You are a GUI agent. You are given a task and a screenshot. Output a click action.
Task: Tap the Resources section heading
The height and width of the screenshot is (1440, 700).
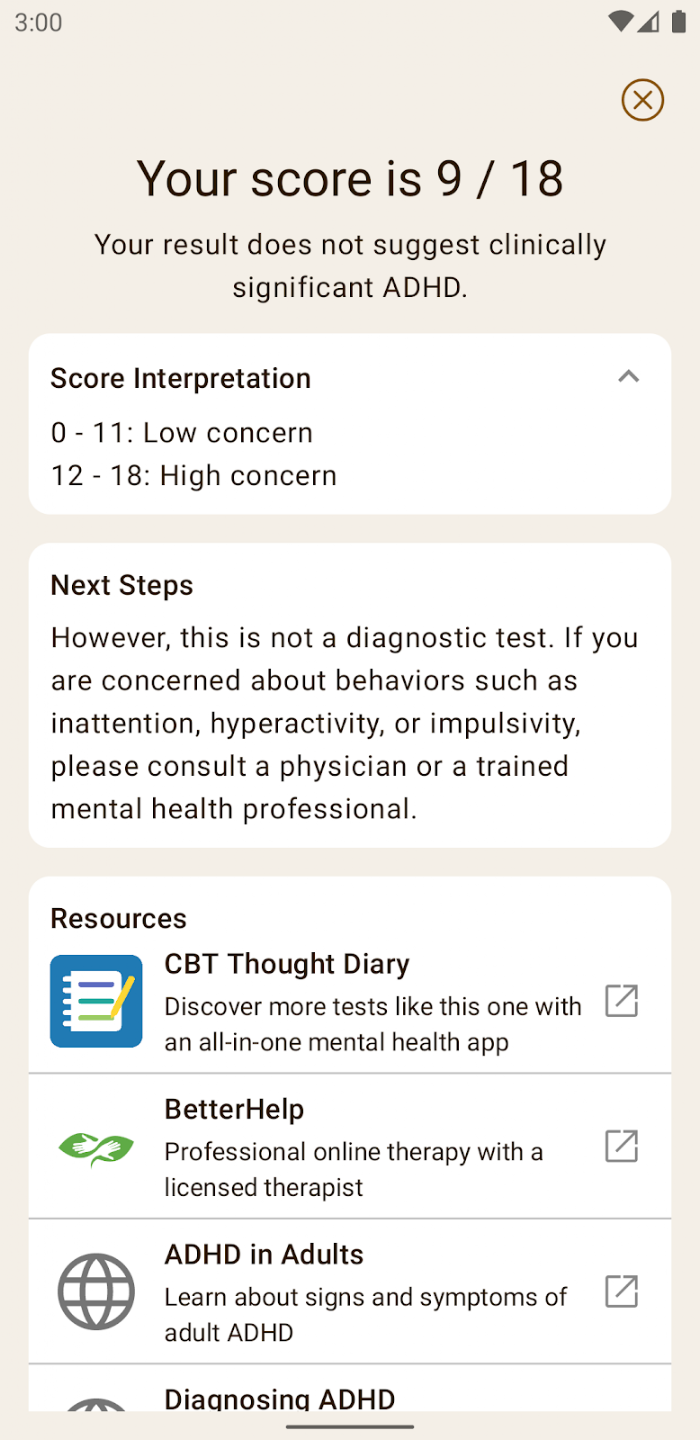119,919
